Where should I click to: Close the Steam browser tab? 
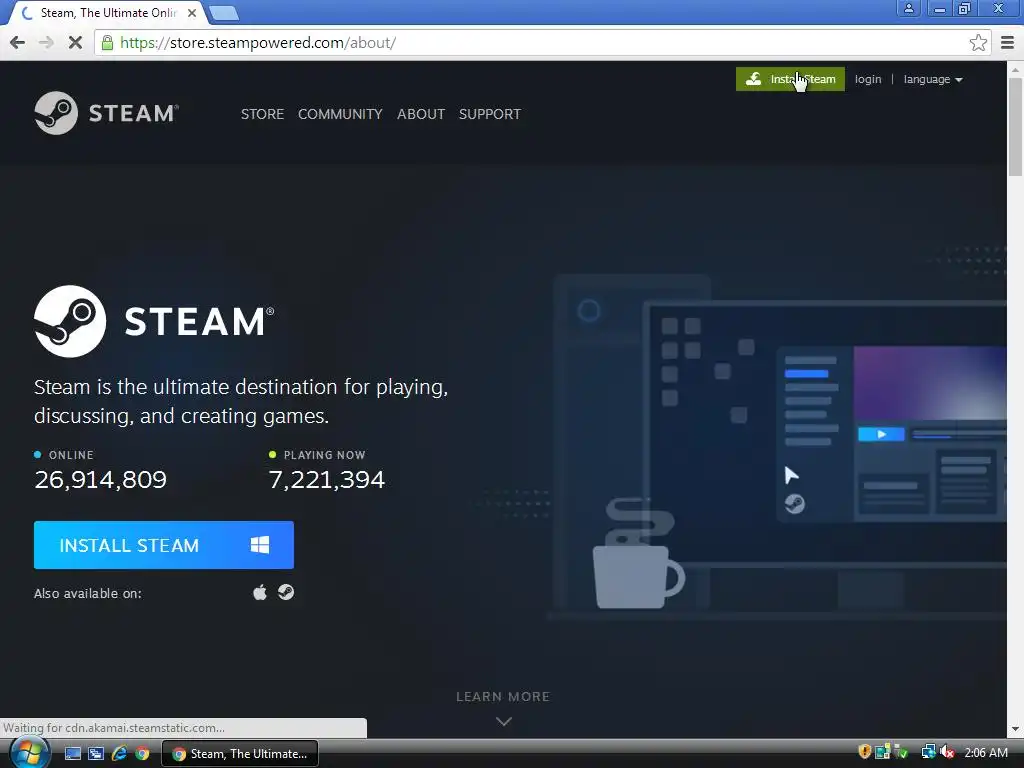pos(192,12)
